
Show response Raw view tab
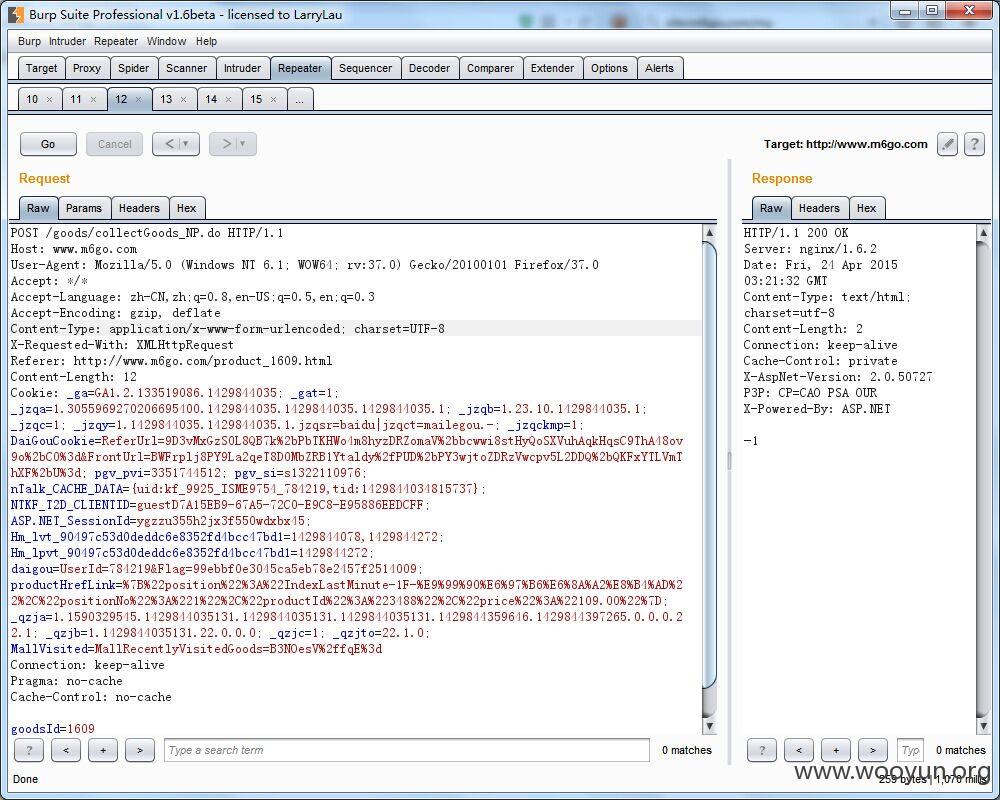[x=771, y=208]
